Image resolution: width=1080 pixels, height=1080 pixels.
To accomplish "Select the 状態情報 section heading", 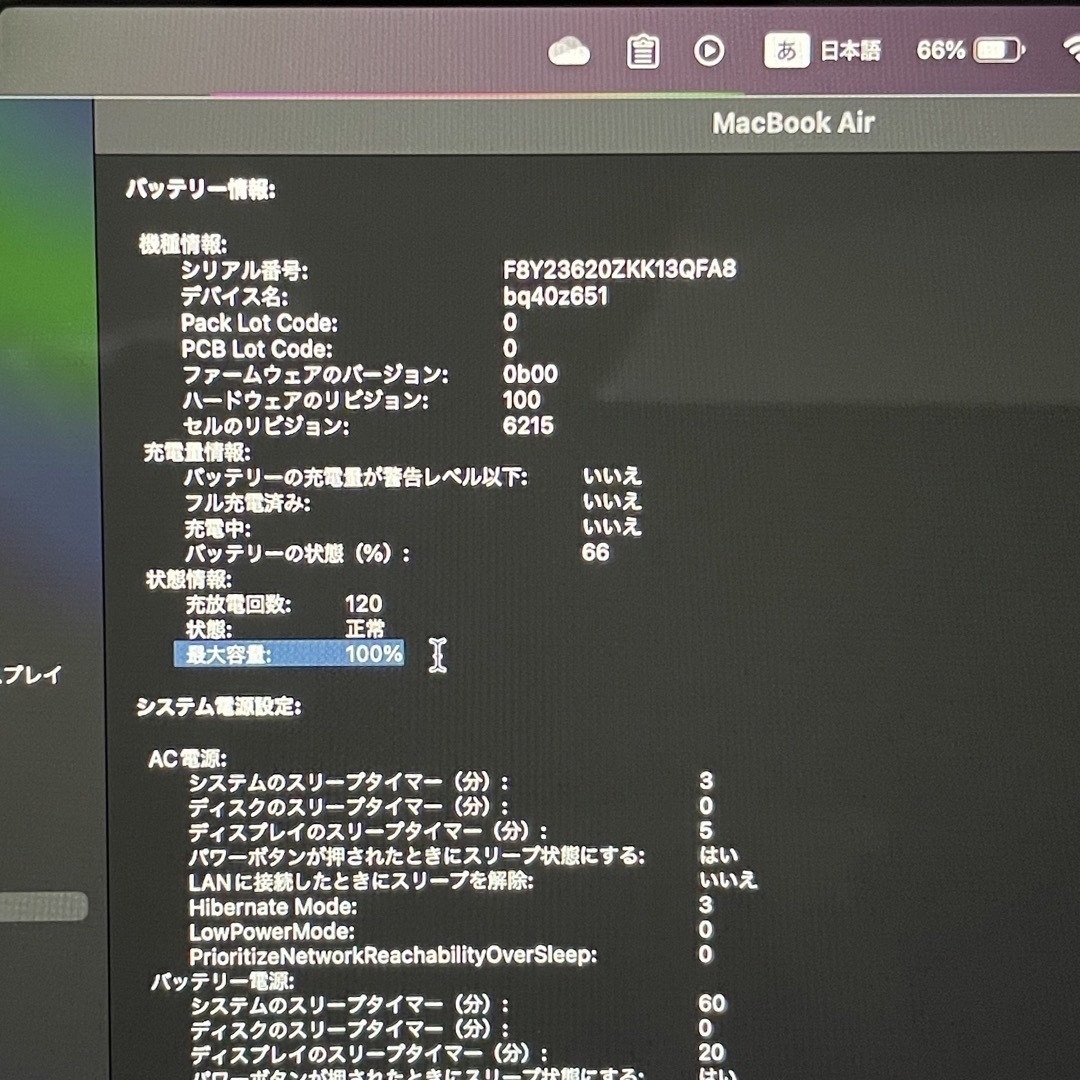I will click(x=189, y=579).
